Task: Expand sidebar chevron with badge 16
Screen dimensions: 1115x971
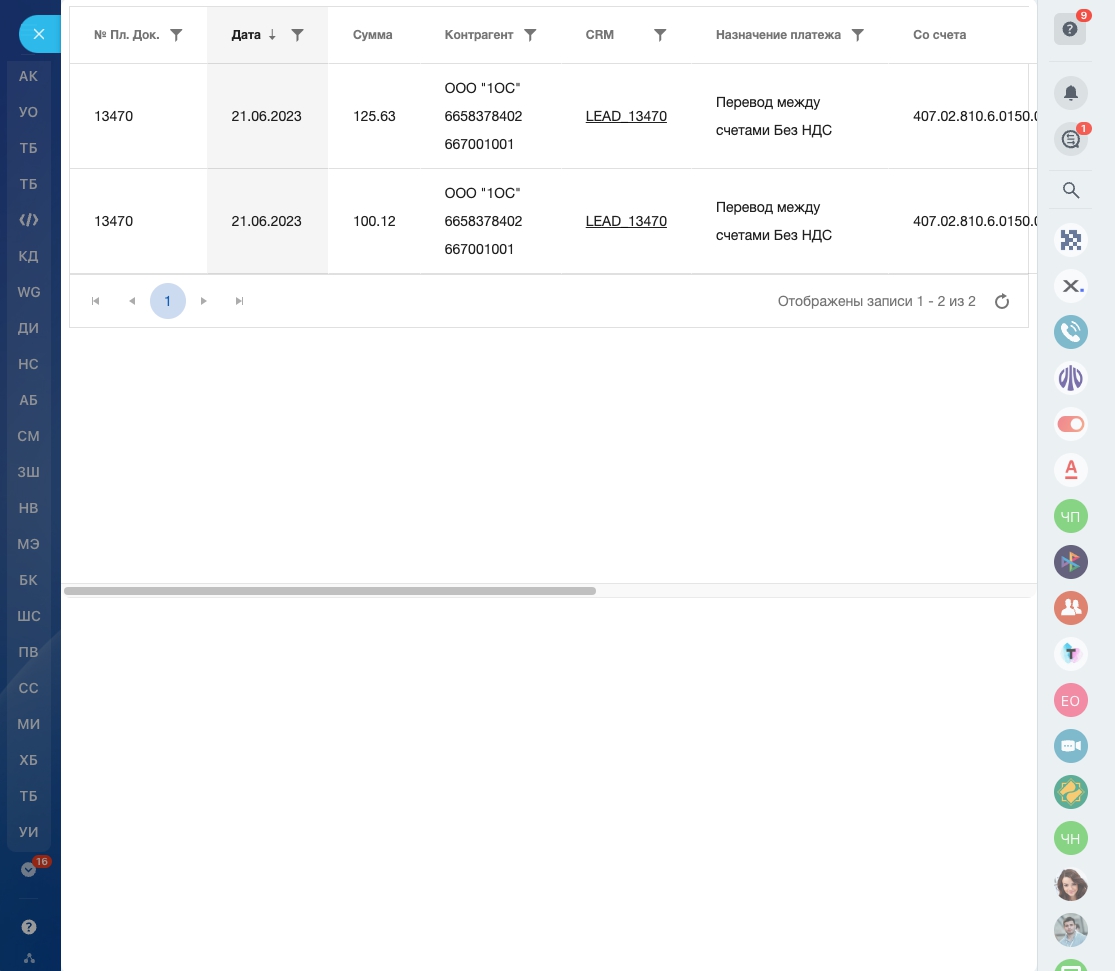Action: [28, 869]
